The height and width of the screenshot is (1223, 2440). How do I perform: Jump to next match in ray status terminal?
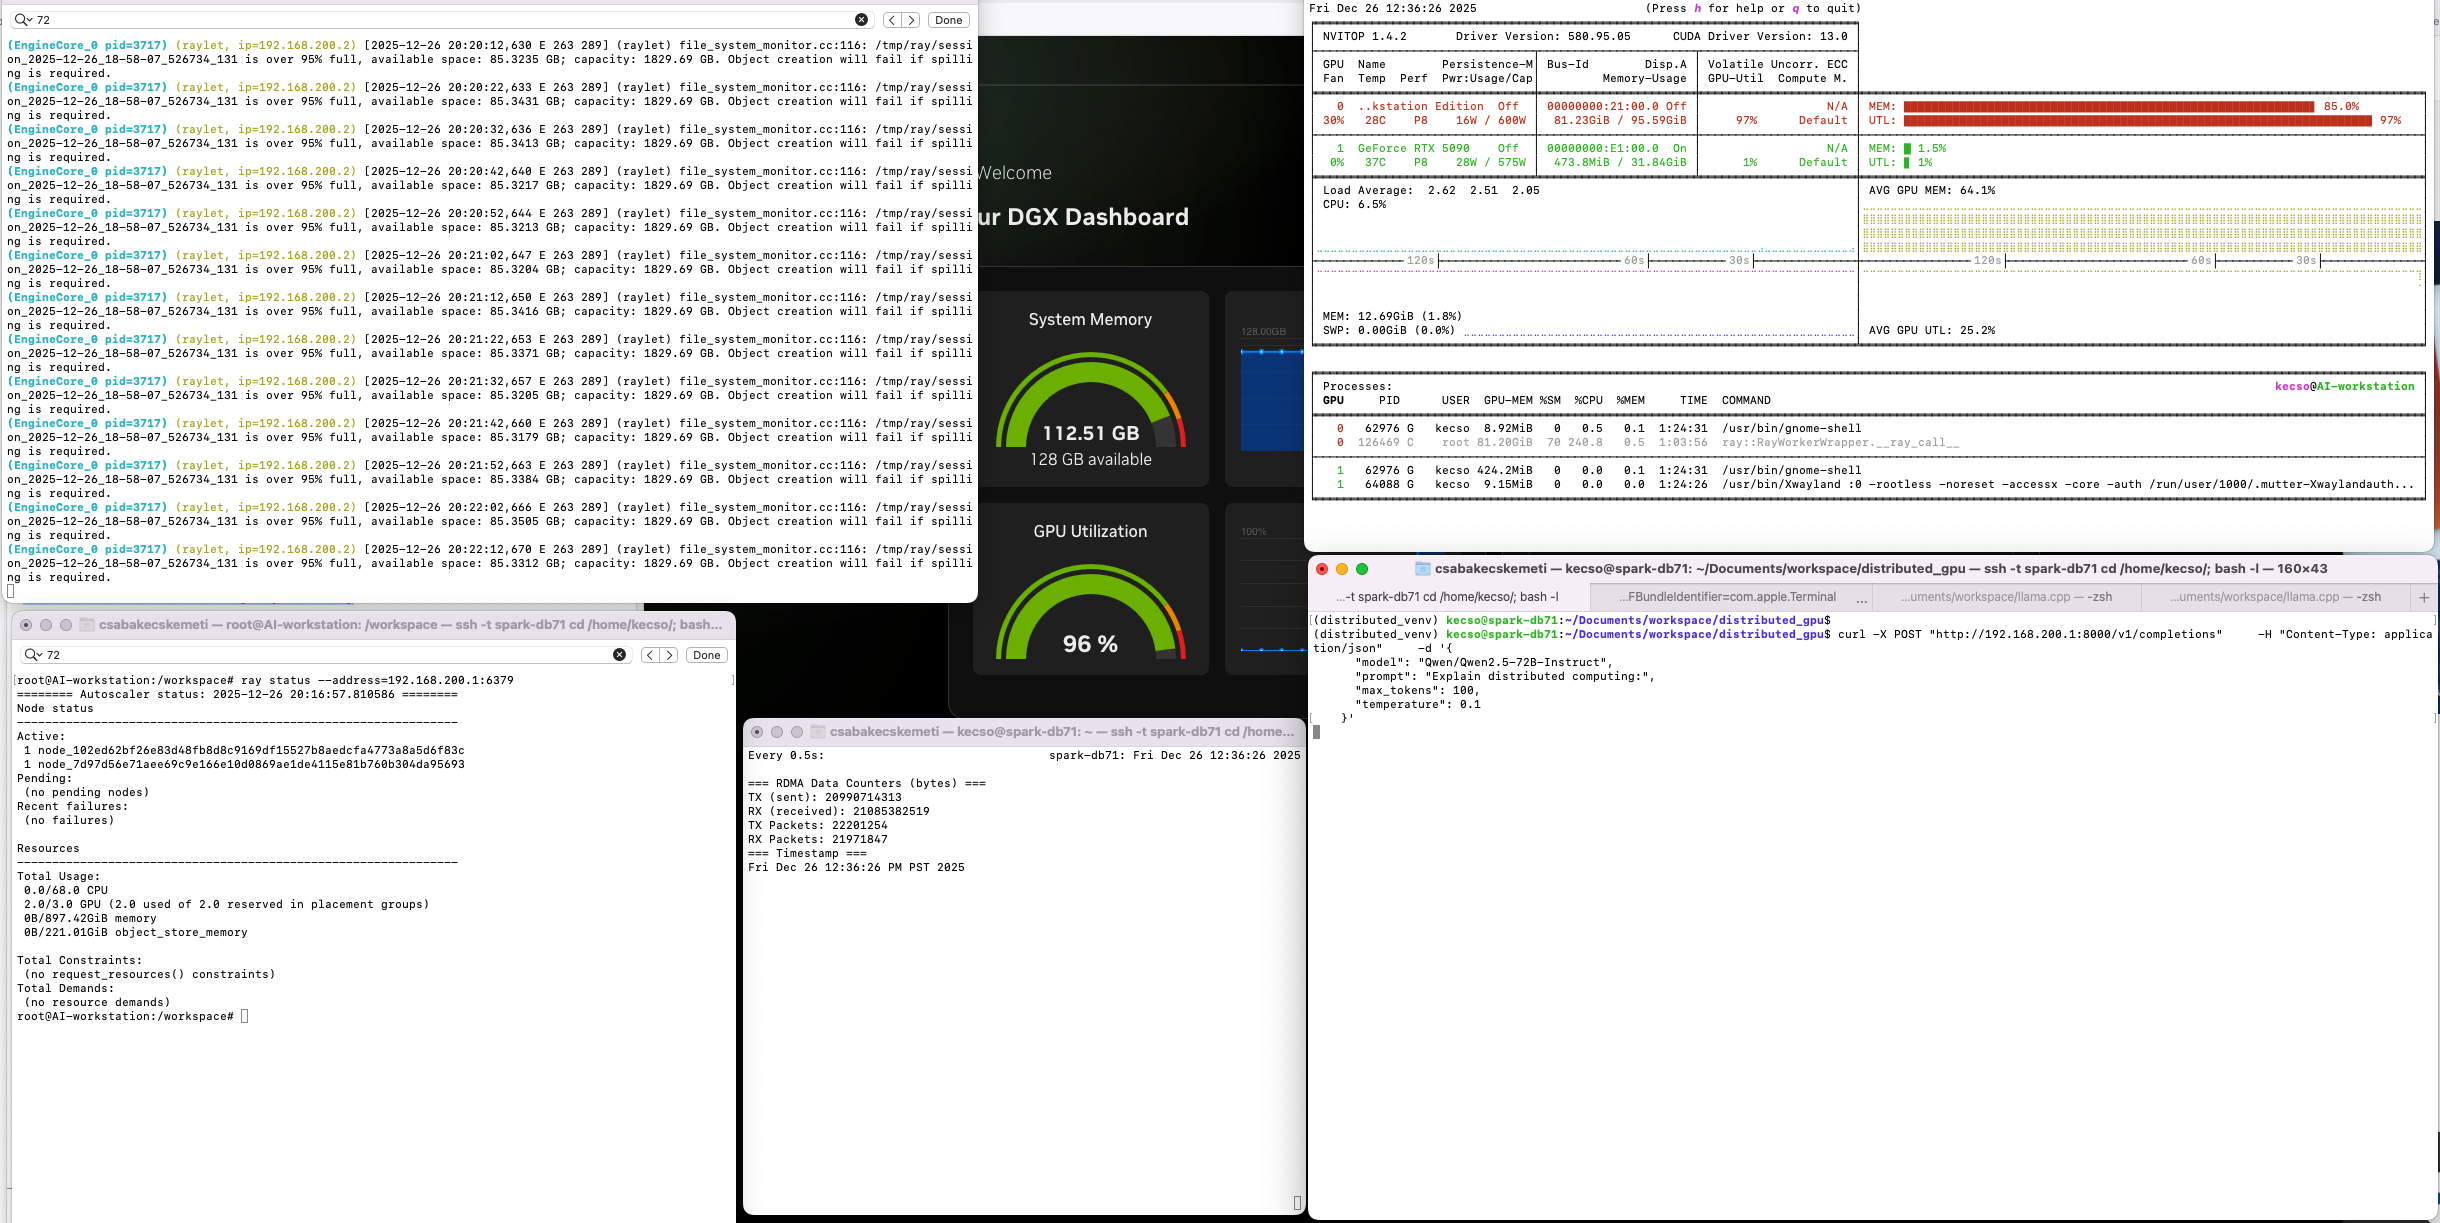pos(670,655)
